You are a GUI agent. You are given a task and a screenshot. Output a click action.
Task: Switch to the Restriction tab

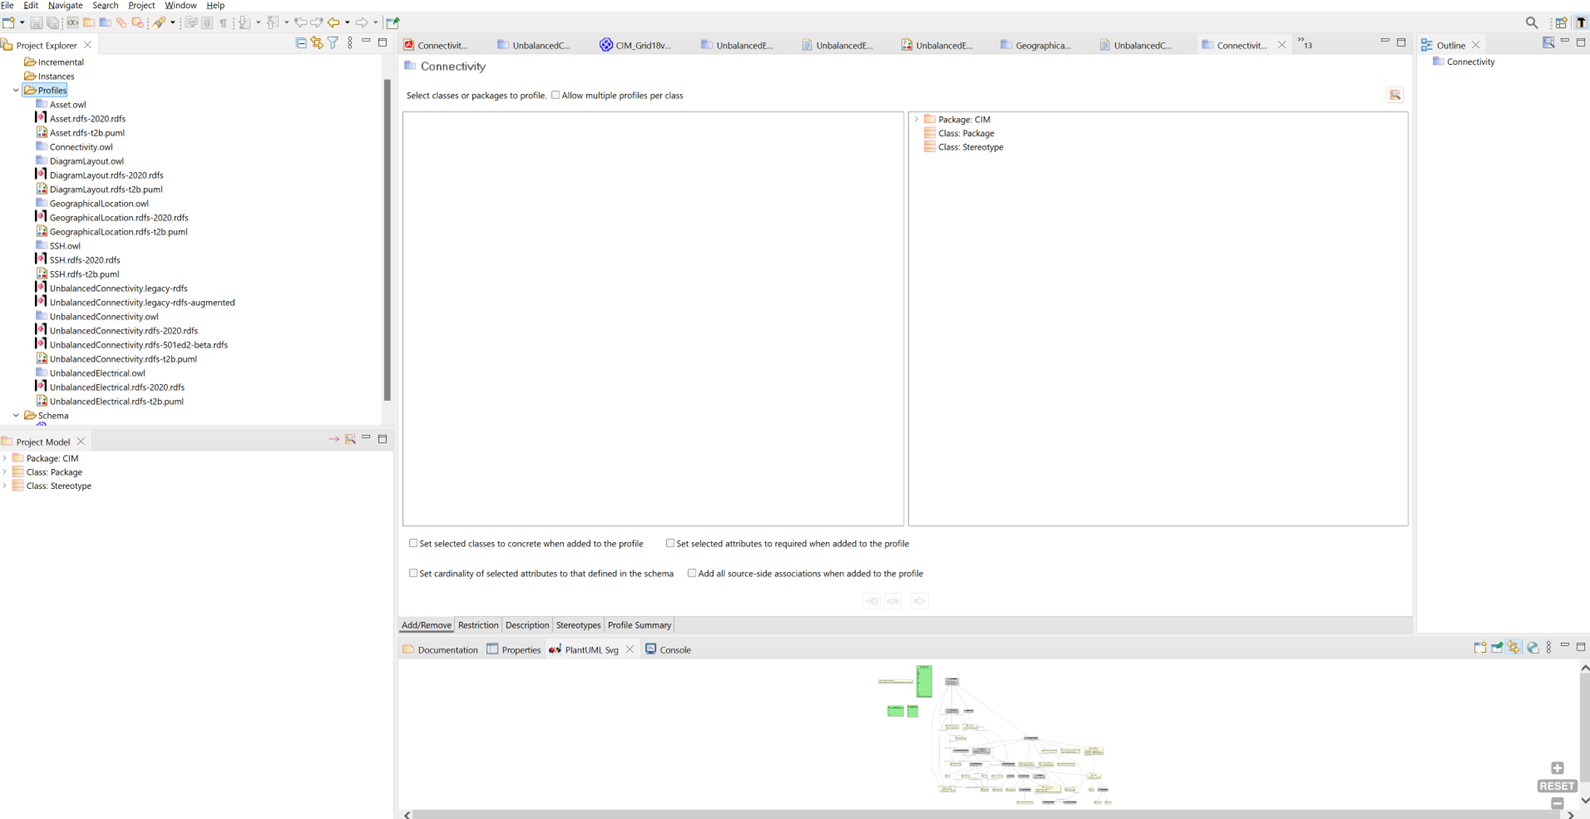[478, 625]
